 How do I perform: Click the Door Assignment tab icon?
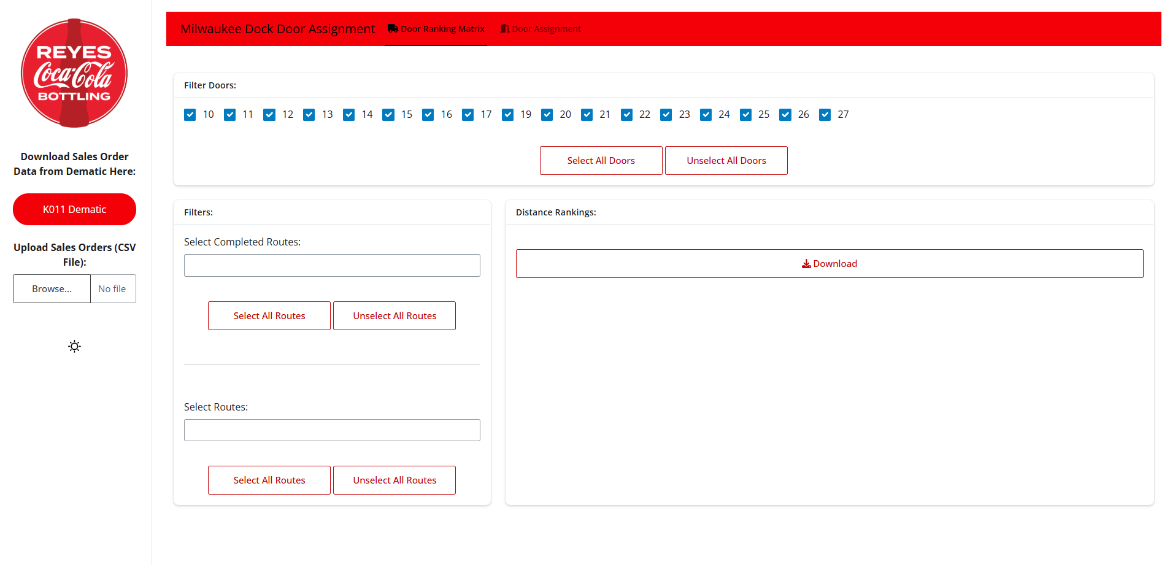(505, 29)
